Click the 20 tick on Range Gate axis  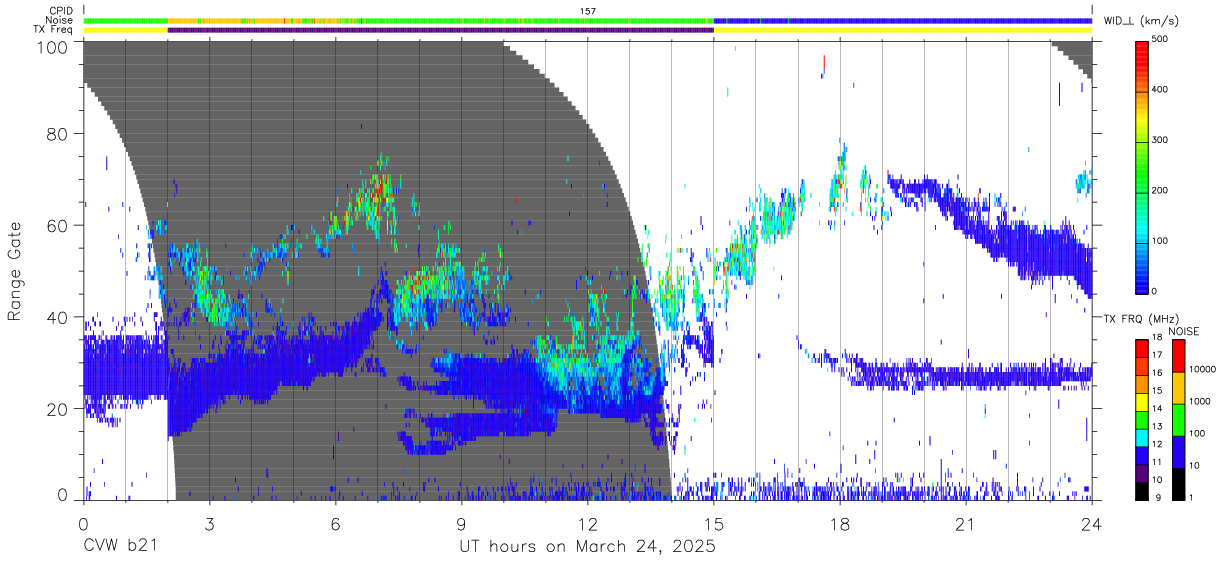click(58, 410)
